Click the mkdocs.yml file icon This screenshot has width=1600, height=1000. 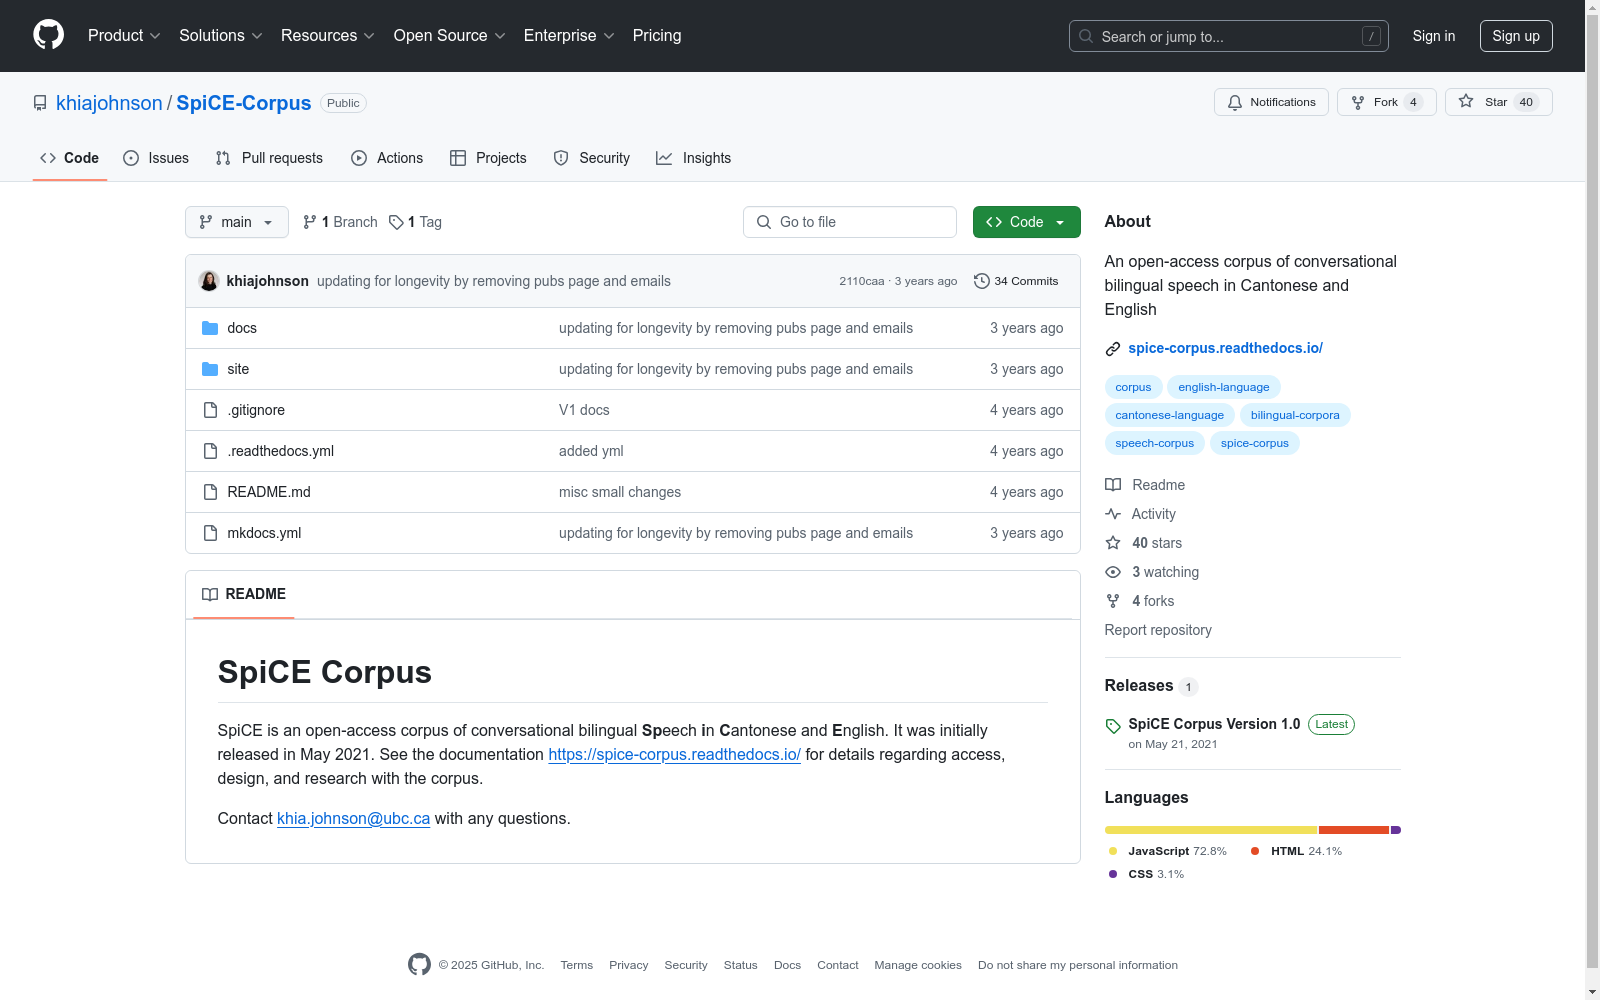tap(210, 533)
